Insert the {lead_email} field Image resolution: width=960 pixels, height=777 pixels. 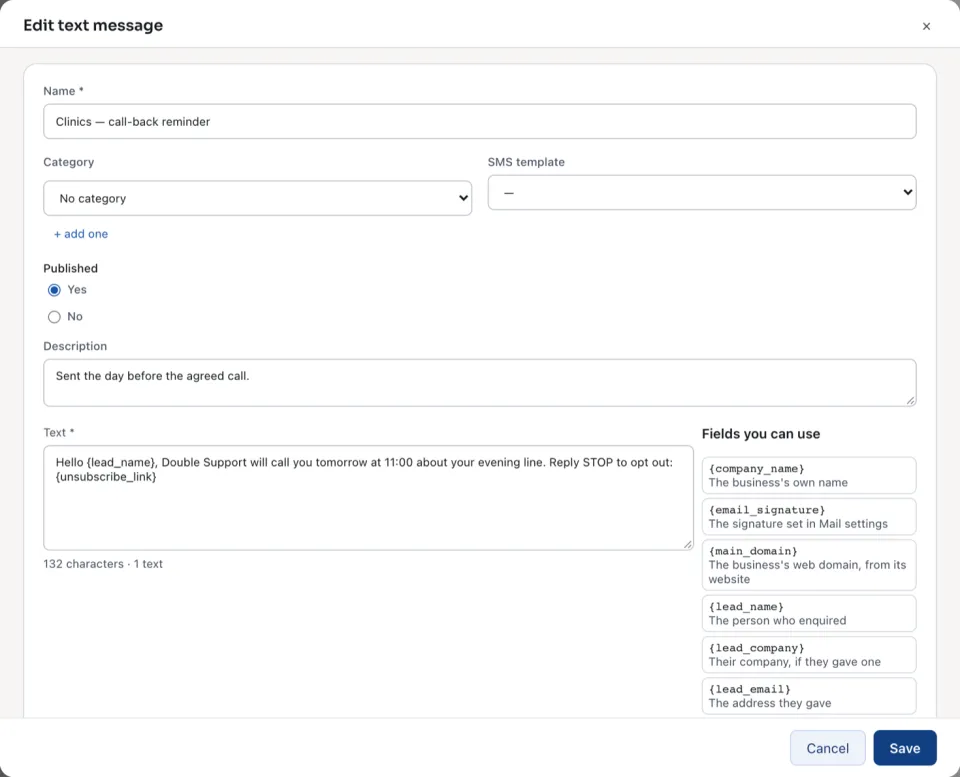(x=809, y=696)
